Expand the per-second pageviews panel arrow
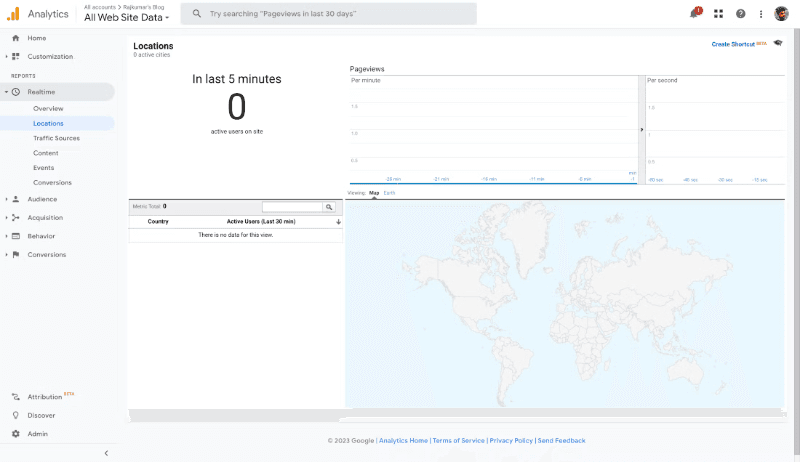 642,130
